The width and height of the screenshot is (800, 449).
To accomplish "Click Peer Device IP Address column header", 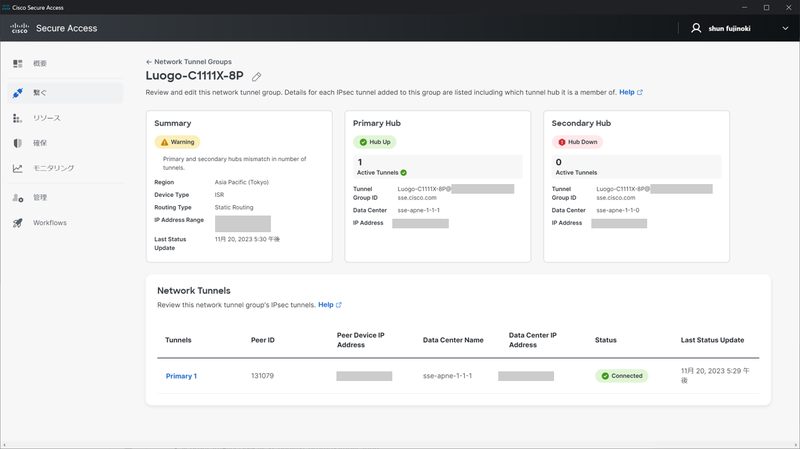I will coord(361,340).
